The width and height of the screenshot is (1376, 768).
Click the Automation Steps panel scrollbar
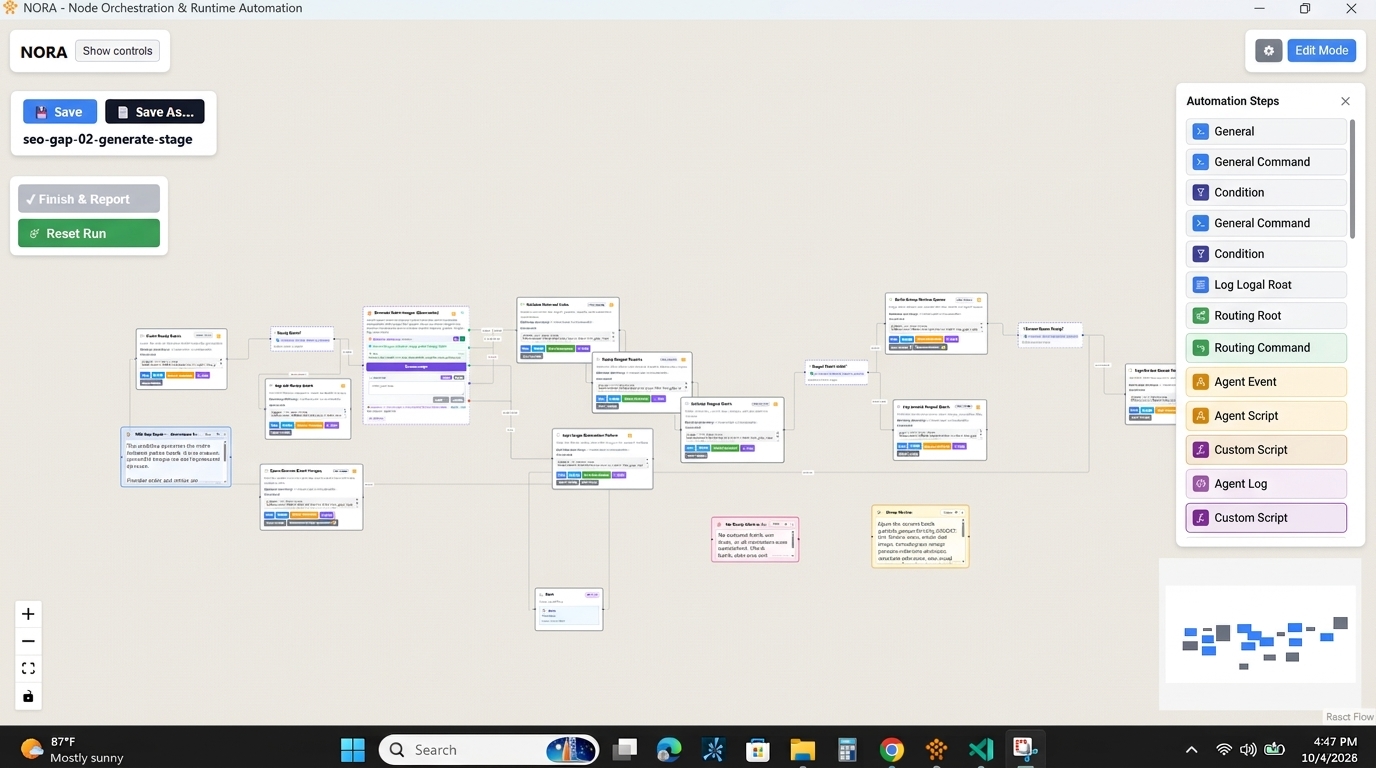pyautogui.click(x=1352, y=180)
